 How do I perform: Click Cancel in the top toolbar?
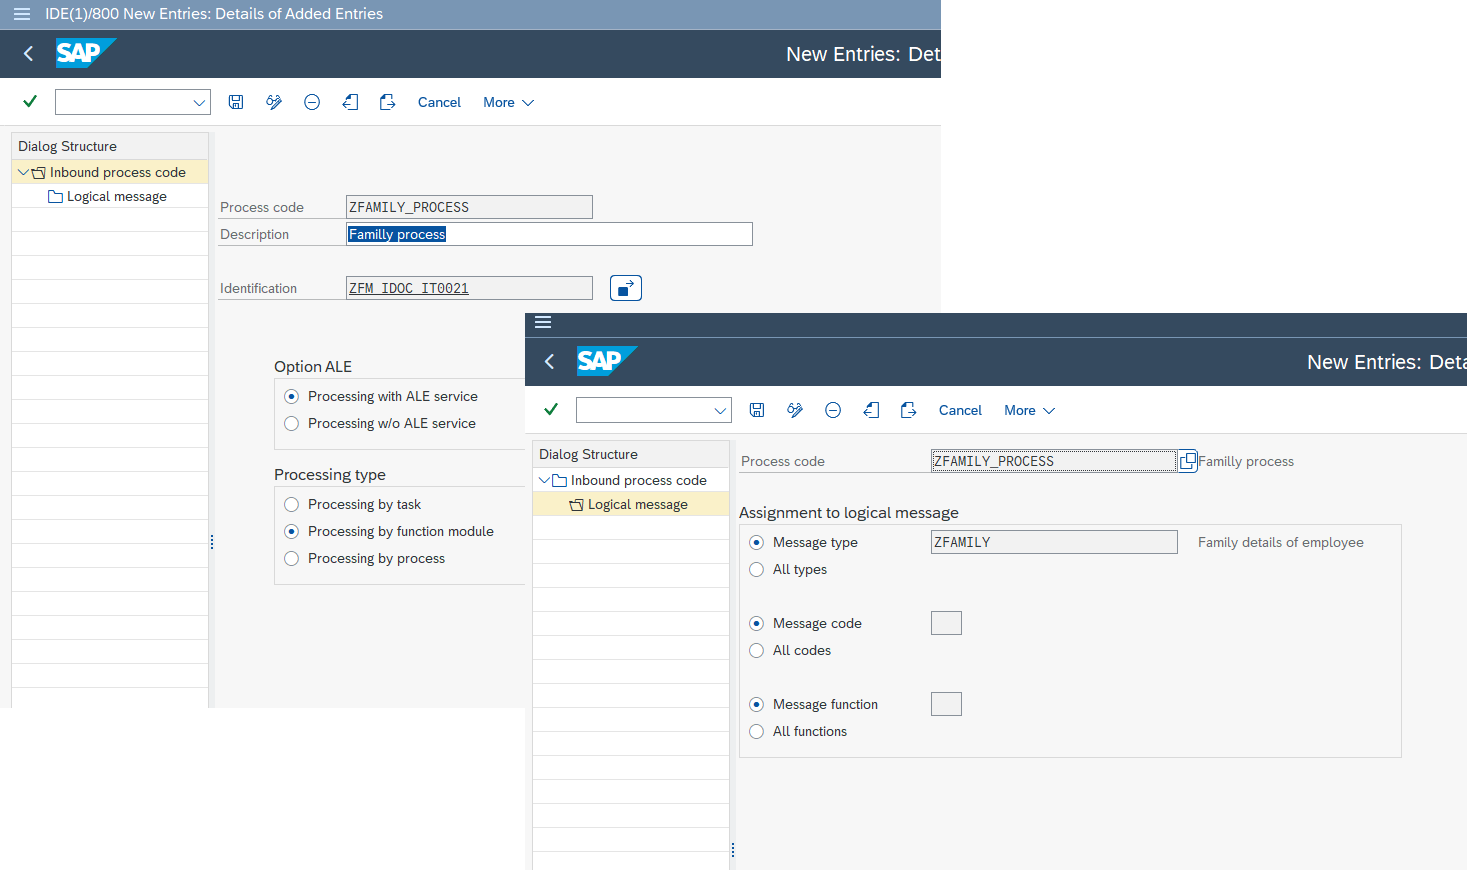tap(439, 102)
